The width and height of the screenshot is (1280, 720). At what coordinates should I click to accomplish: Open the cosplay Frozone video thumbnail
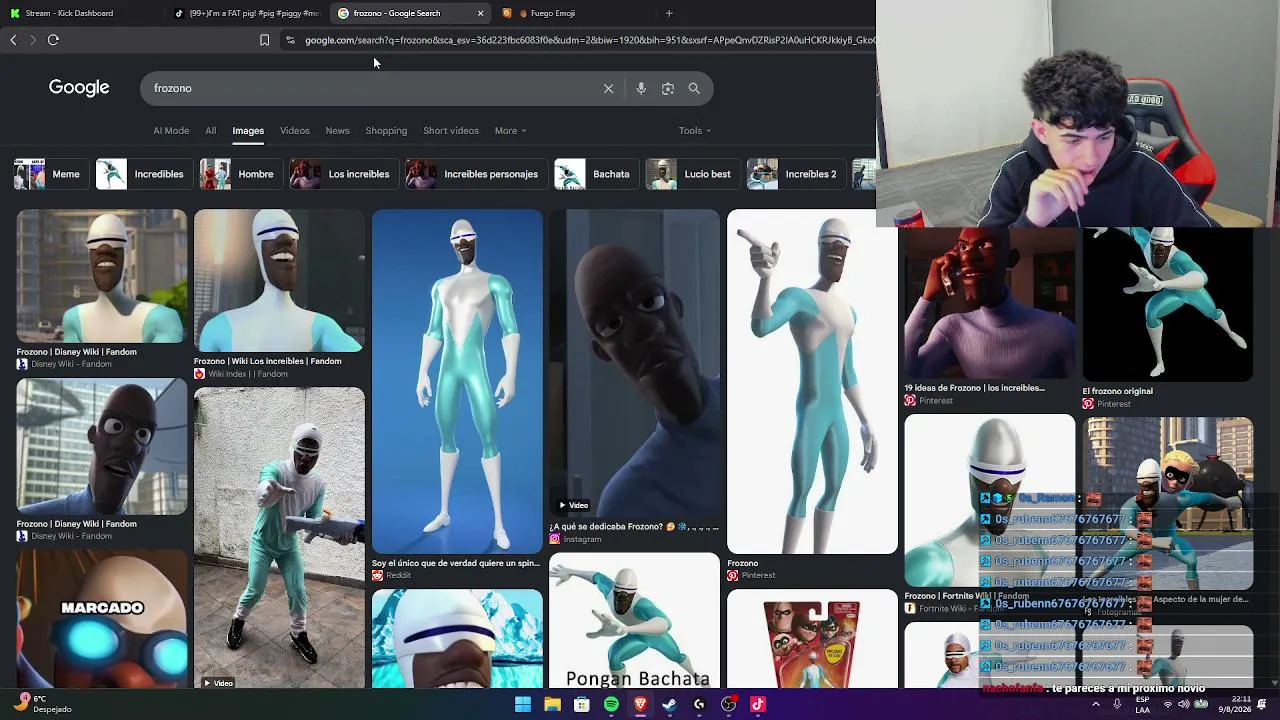pyautogui.click(x=279, y=538)
